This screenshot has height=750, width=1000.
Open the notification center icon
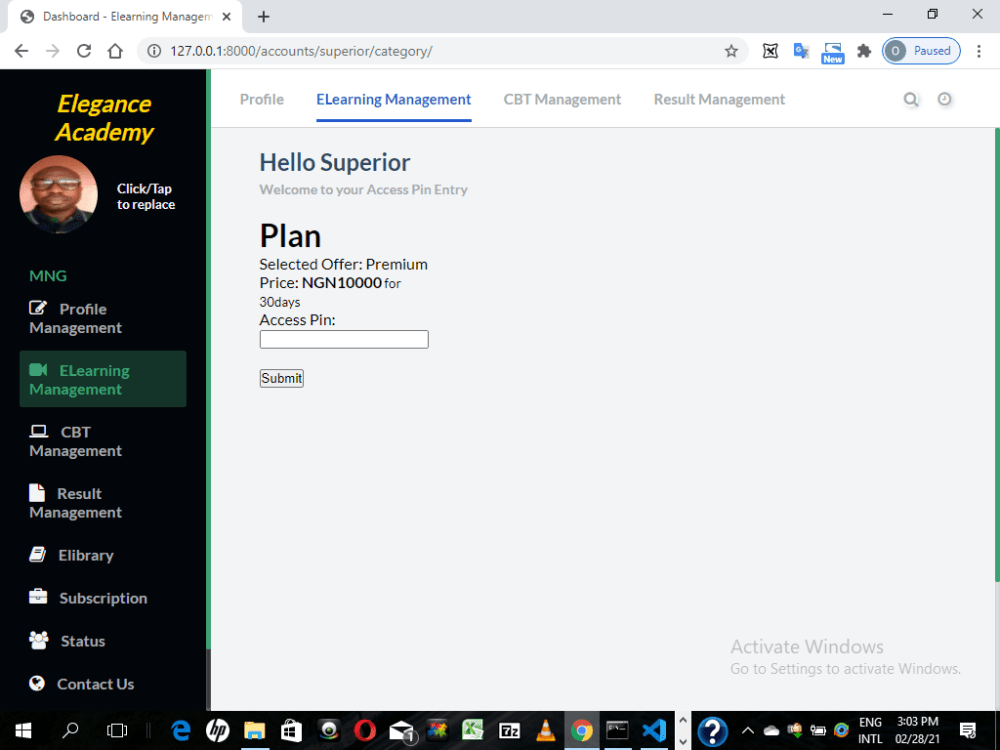[x=967, y=730]
